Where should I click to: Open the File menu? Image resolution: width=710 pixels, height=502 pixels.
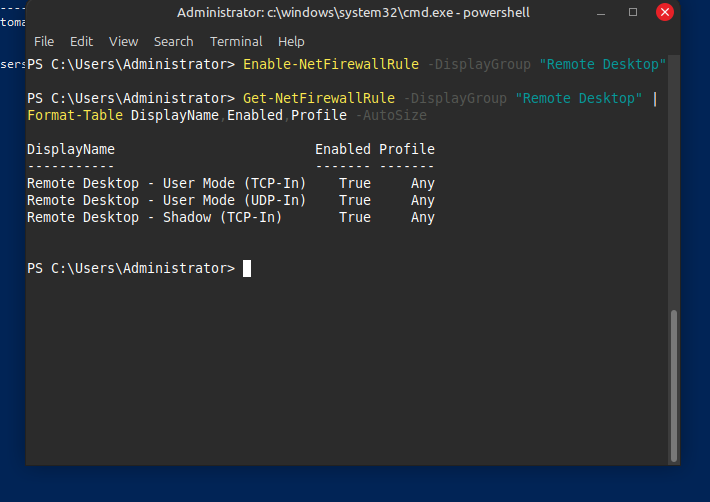coord(44,41)
